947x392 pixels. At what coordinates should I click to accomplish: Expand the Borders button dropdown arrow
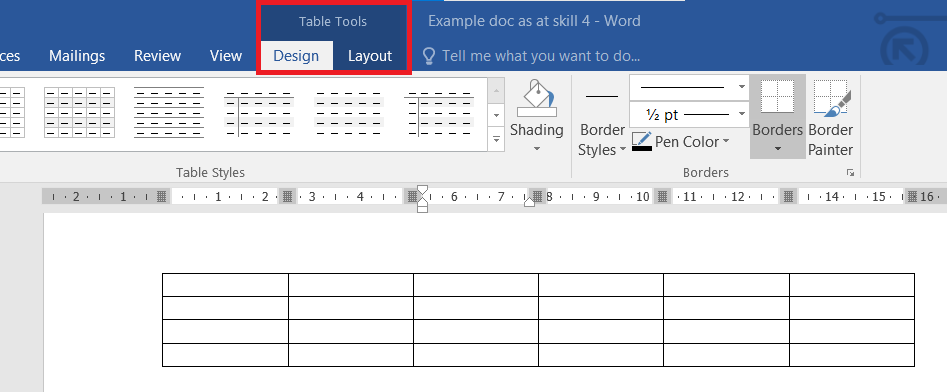778,149
